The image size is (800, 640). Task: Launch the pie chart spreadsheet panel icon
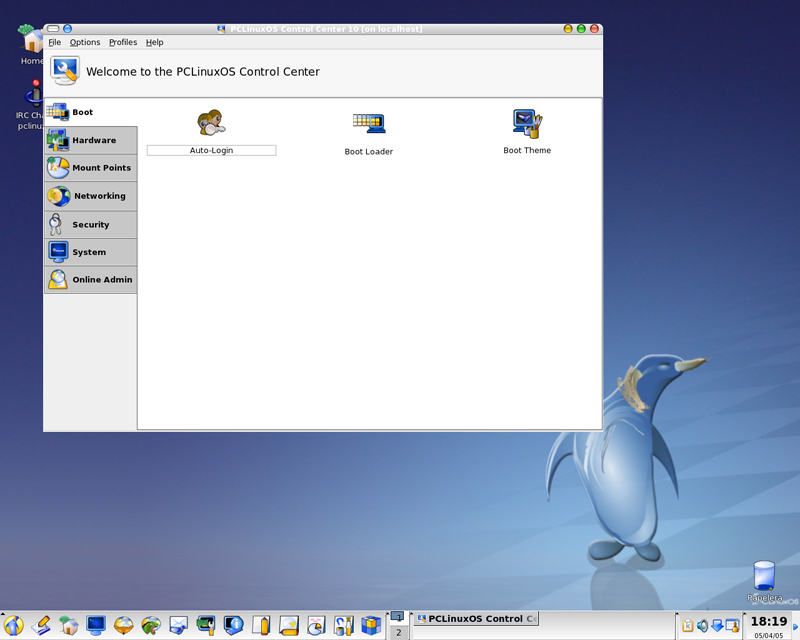pos(316,625)
